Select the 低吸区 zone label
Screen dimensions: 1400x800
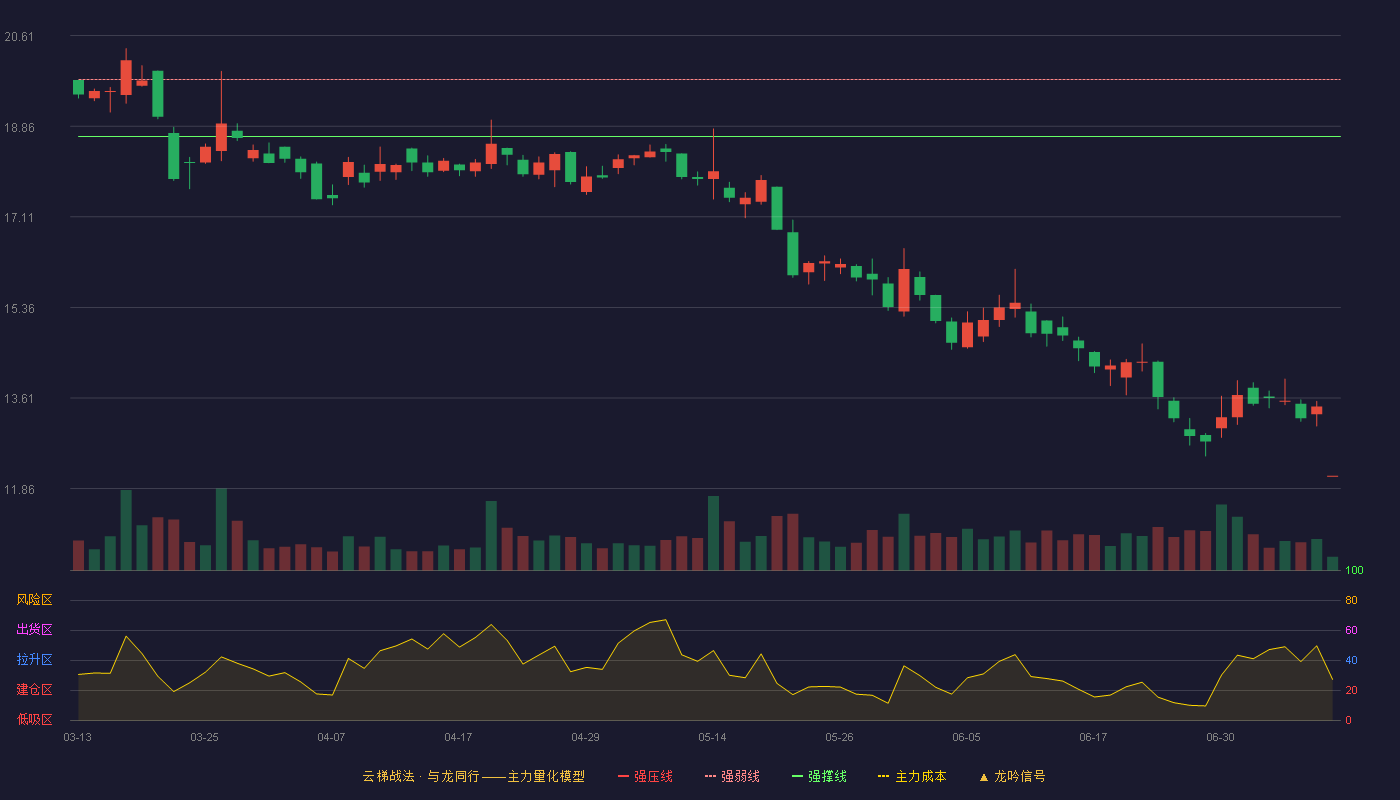(34, 720)
